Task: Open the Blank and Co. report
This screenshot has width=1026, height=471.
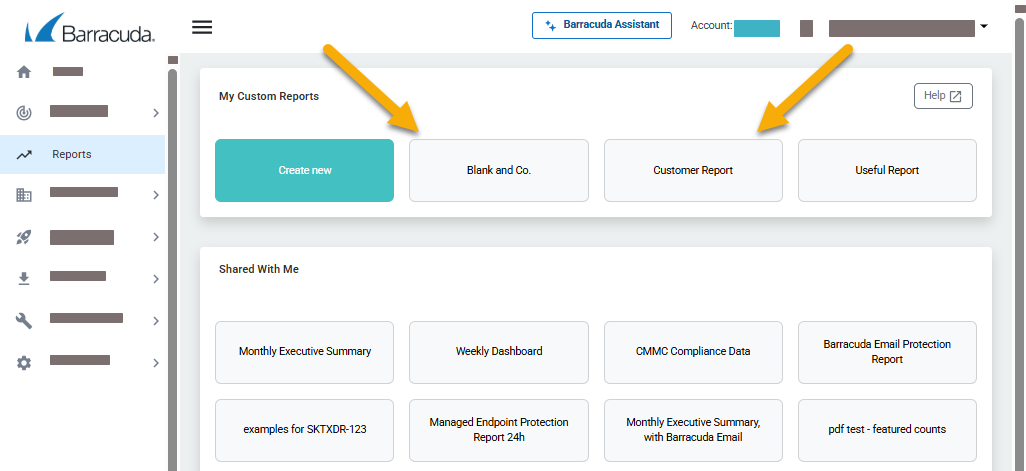Action: coord(499,170)
